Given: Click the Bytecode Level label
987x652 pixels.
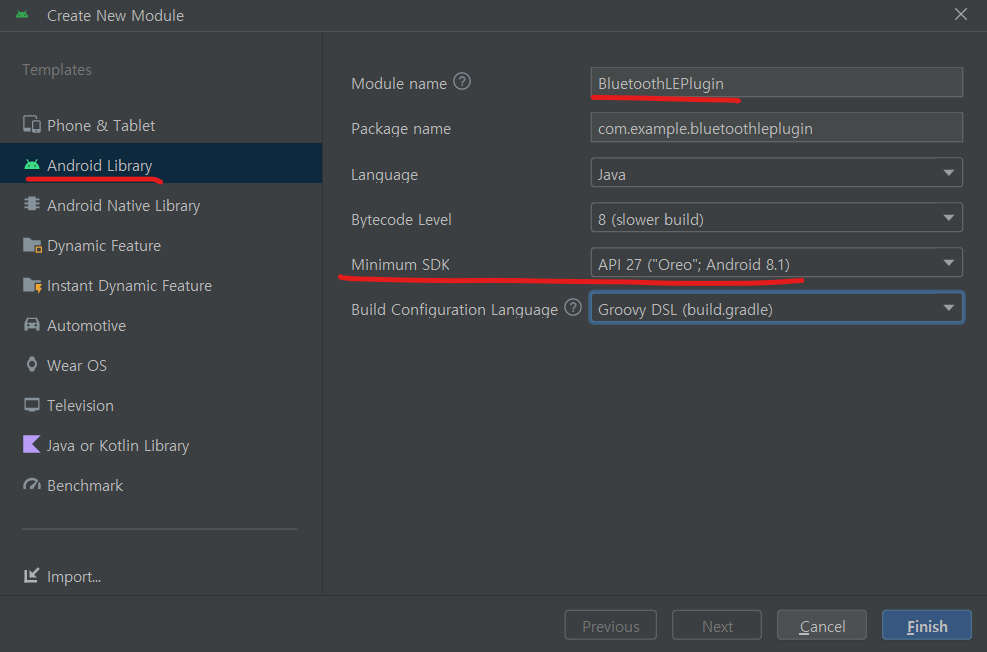Looking at the screenshot, I should (x=401, y=219).
